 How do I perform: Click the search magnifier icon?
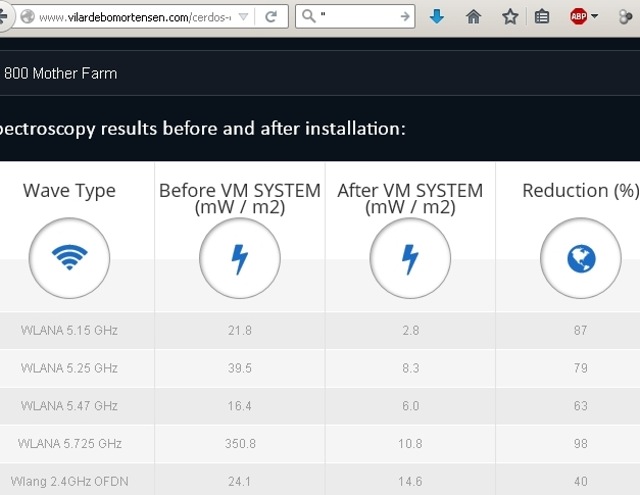tap(309, 16)
